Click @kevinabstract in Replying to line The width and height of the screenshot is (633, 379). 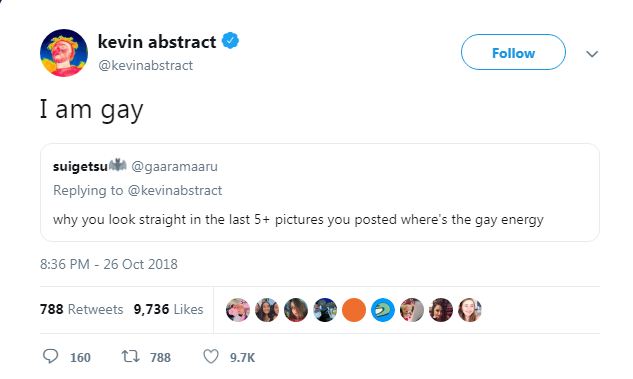click(x=175, y=191)
